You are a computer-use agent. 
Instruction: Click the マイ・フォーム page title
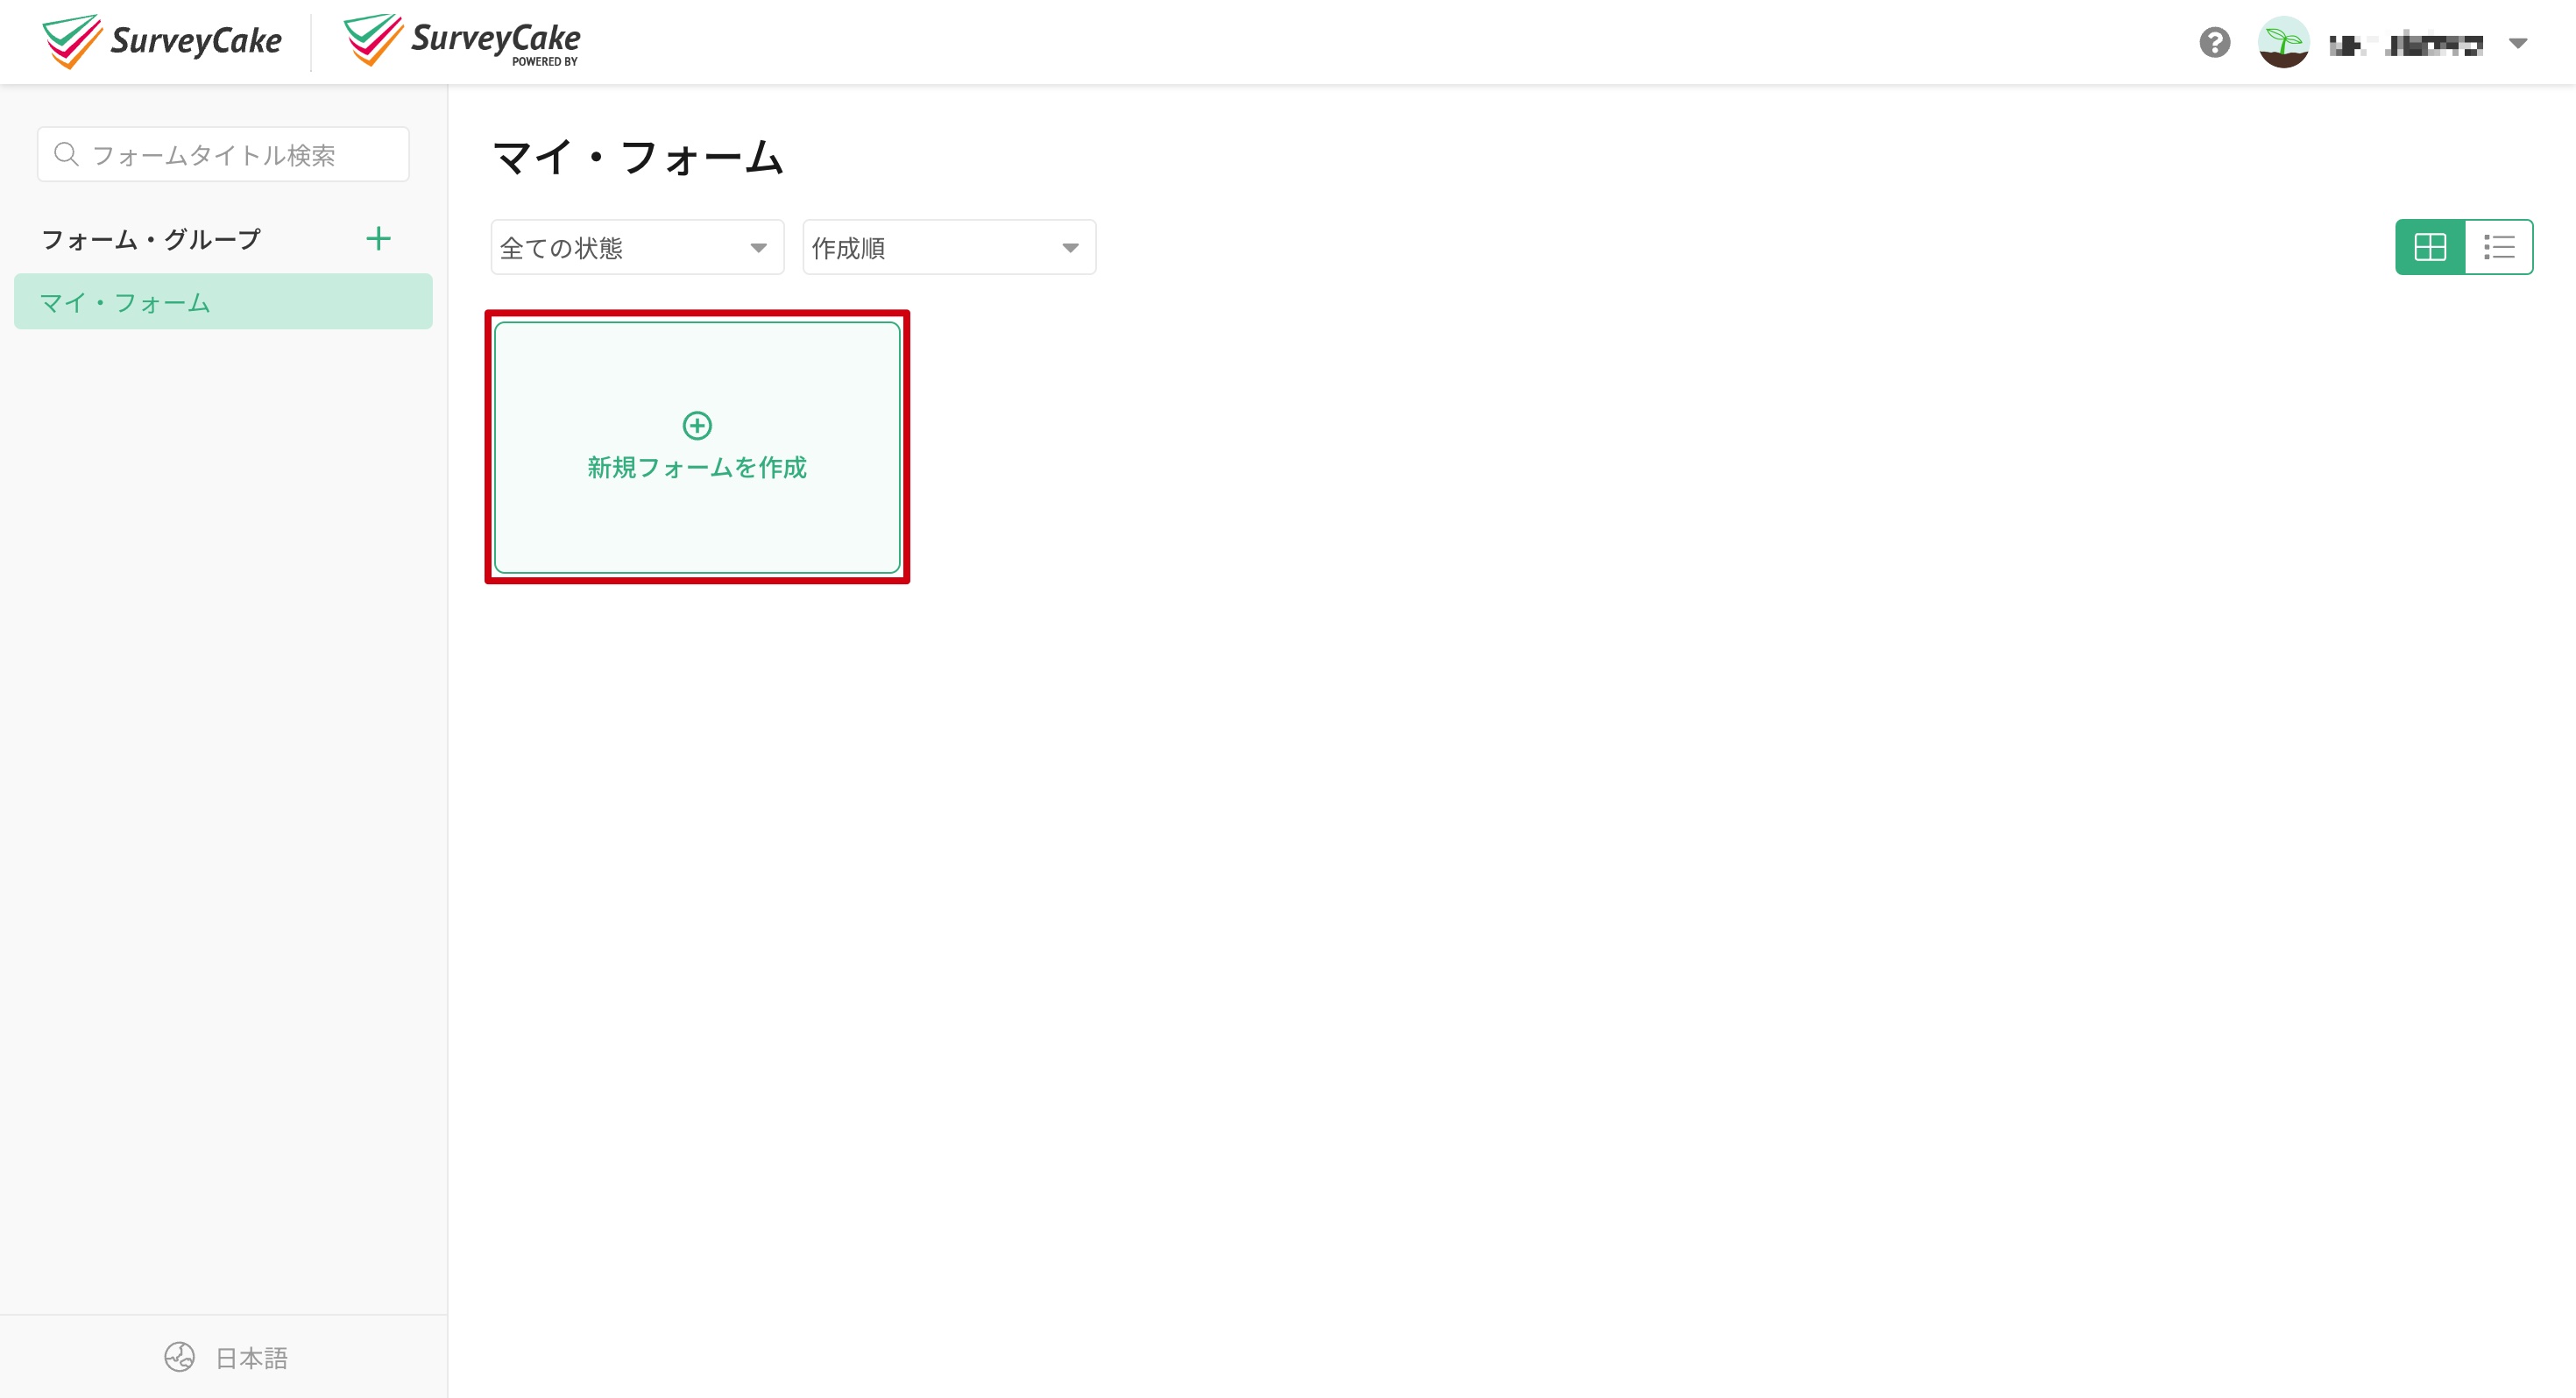click(x=638, y=158)
